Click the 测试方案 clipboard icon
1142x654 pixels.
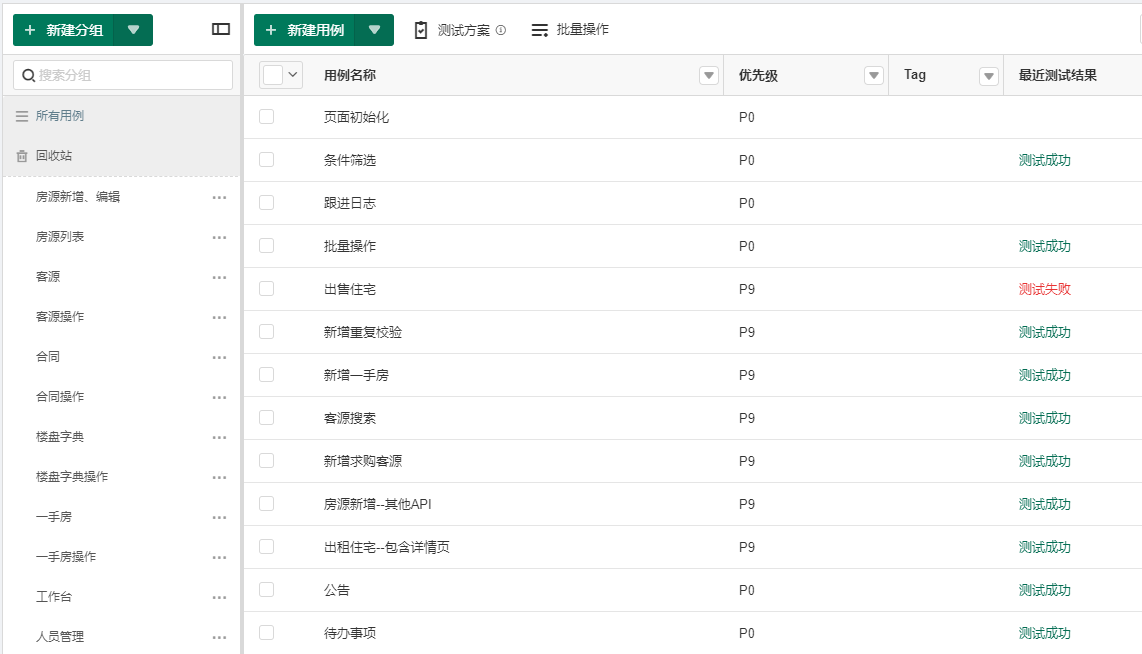(x=421, y=30)
